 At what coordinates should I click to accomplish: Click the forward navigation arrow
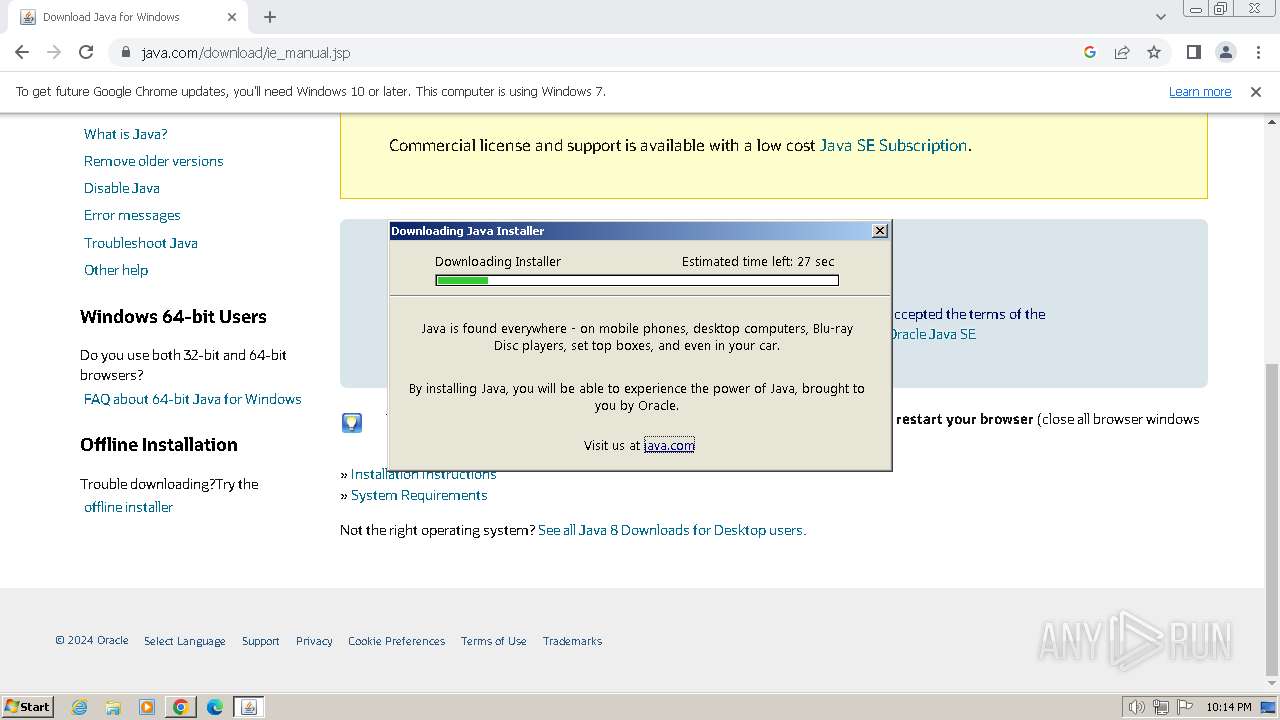[x=54, y=52]
